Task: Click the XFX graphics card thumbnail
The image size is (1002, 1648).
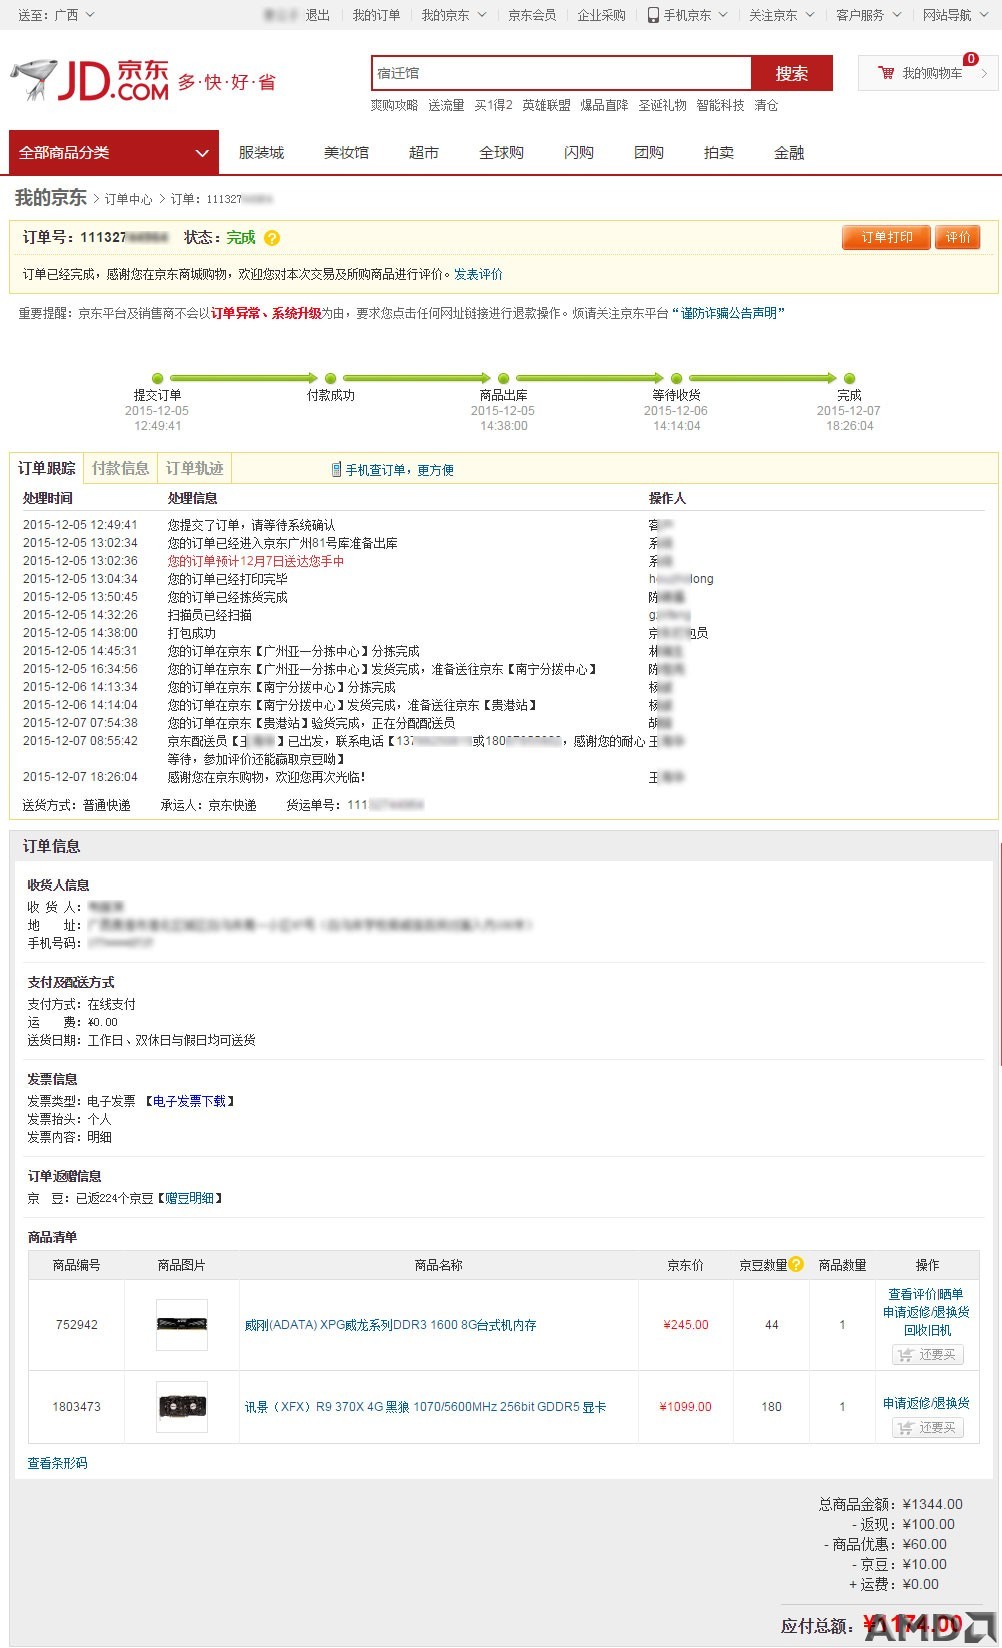Action: click(182, 1407)
